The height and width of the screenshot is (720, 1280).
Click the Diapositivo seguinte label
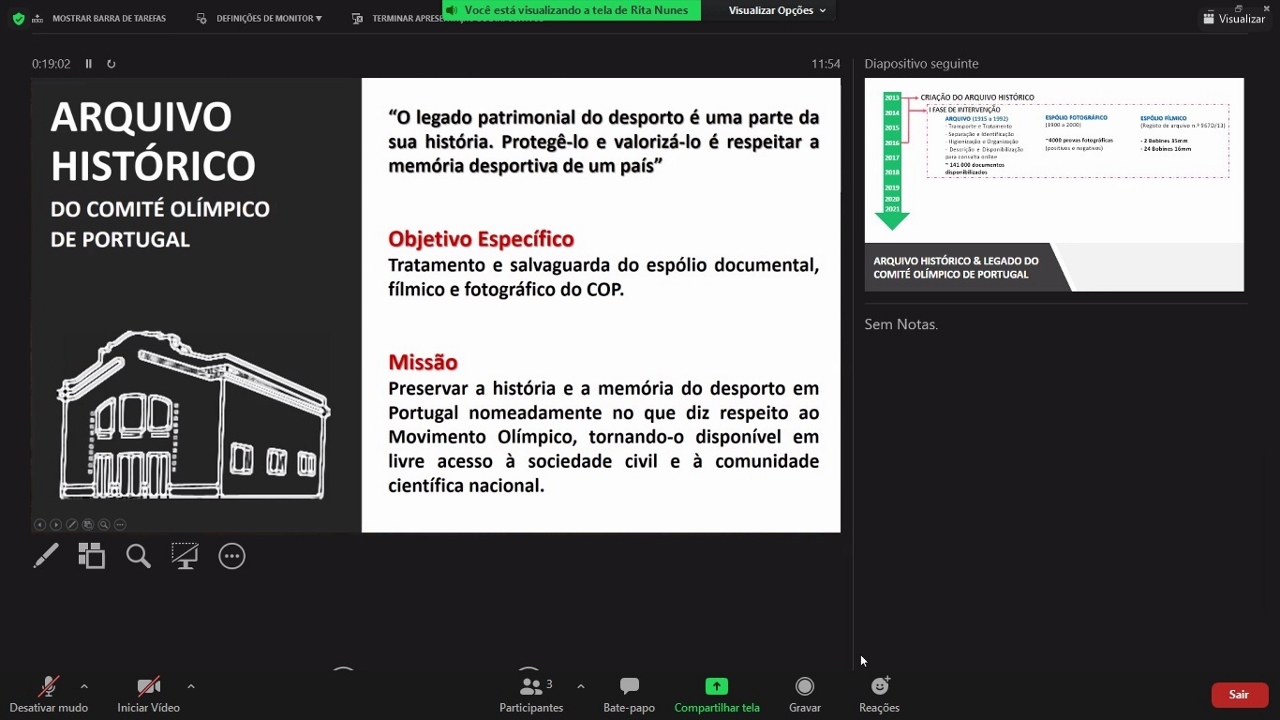click(x=922, y=64)
